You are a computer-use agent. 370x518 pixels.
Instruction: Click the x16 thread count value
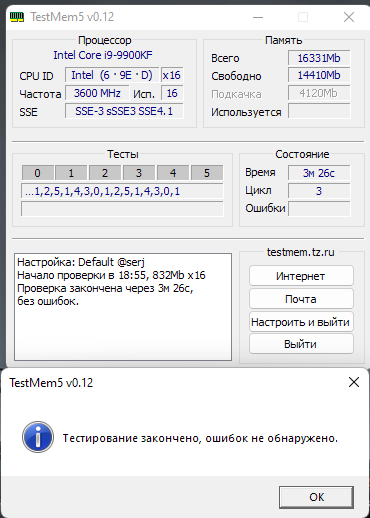coord(172,75)
